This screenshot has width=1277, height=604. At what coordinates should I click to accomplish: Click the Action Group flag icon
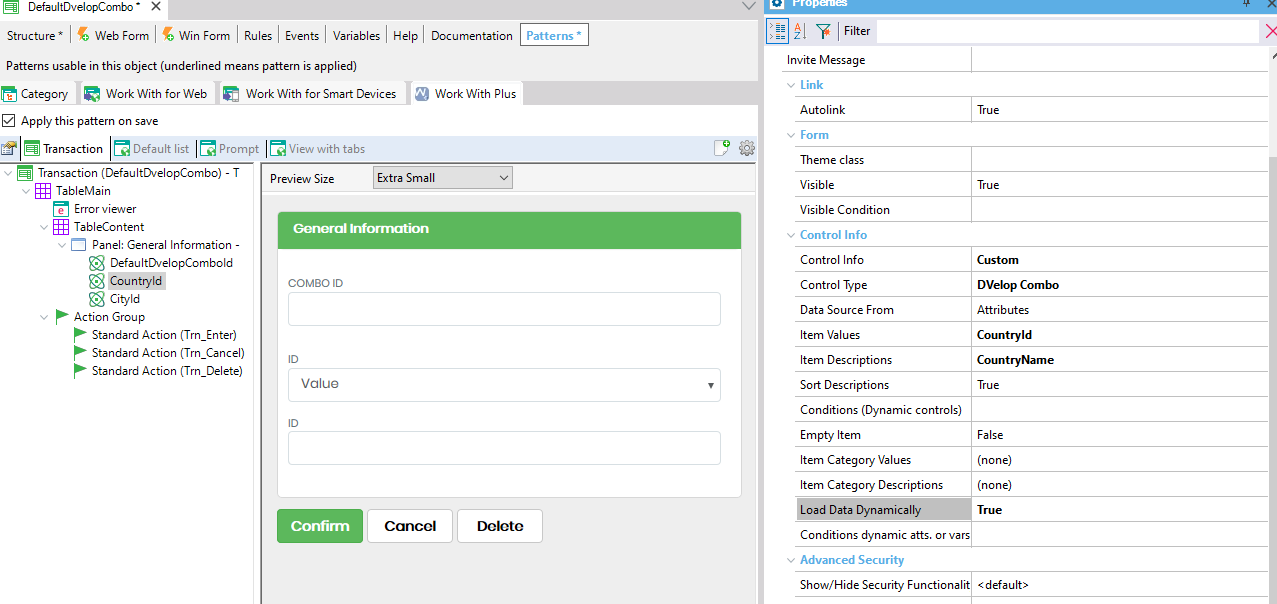coord(62,317)
